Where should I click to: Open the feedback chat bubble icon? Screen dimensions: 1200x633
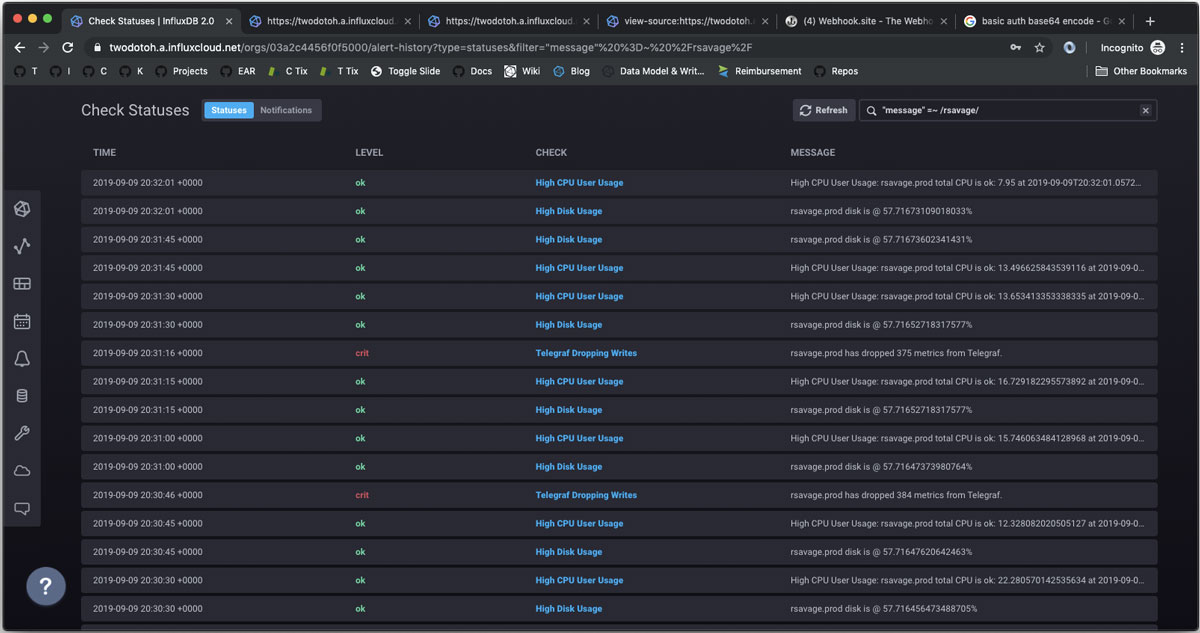[x=22, y=508]
